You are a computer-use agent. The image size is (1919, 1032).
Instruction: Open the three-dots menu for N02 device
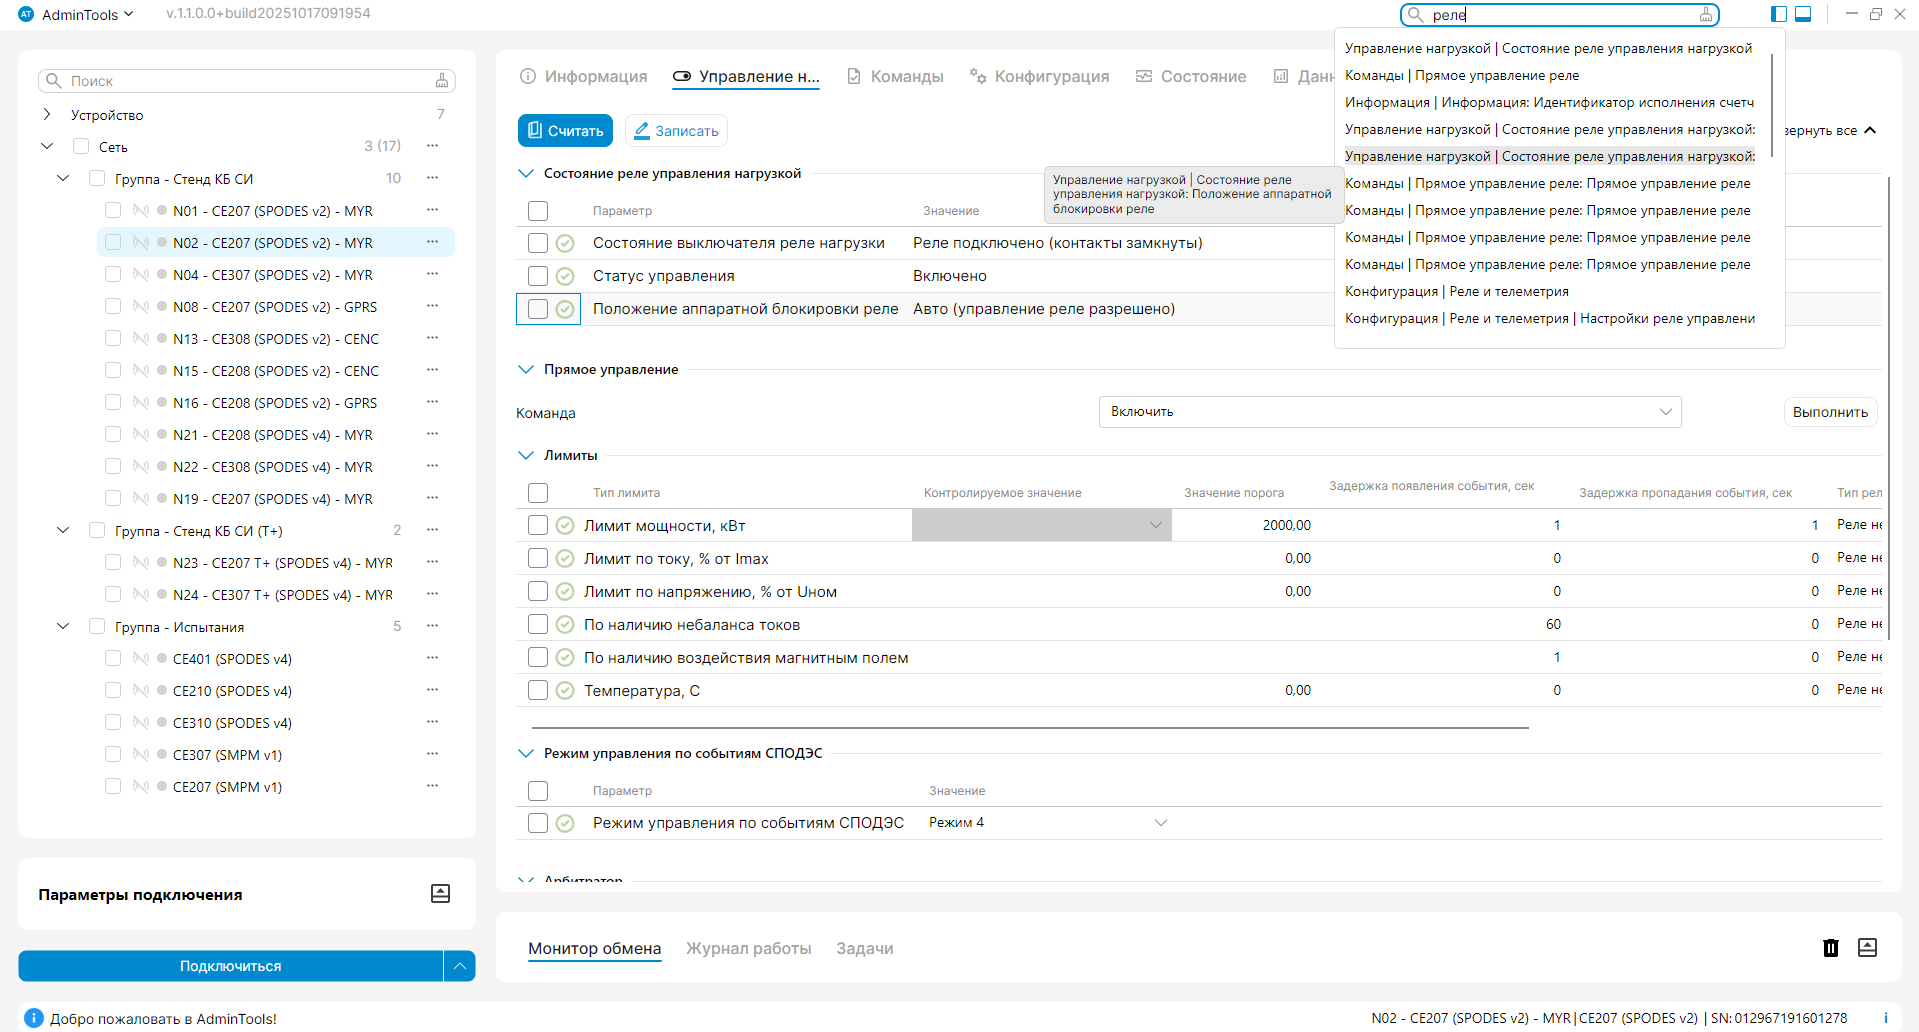(432, 242)
